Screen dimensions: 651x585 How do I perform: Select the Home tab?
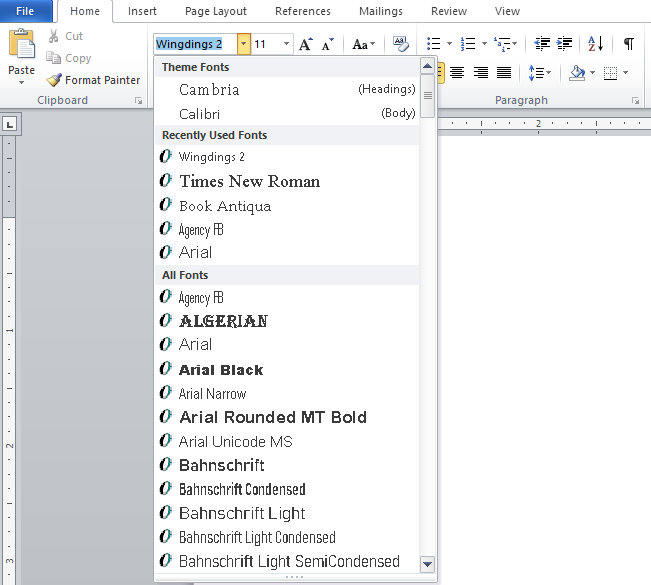(x=85, y=11)
